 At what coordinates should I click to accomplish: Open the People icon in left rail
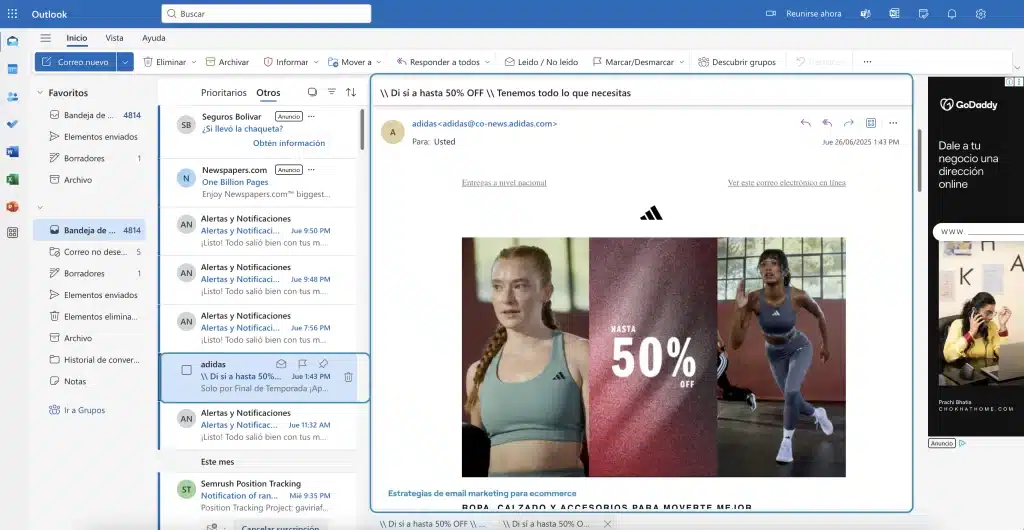pos(12,97)
